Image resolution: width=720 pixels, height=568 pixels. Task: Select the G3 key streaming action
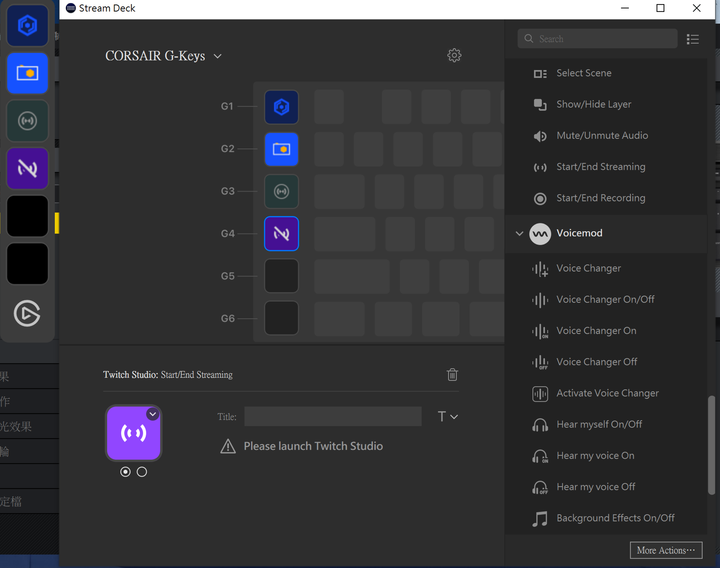coord(281,191)
